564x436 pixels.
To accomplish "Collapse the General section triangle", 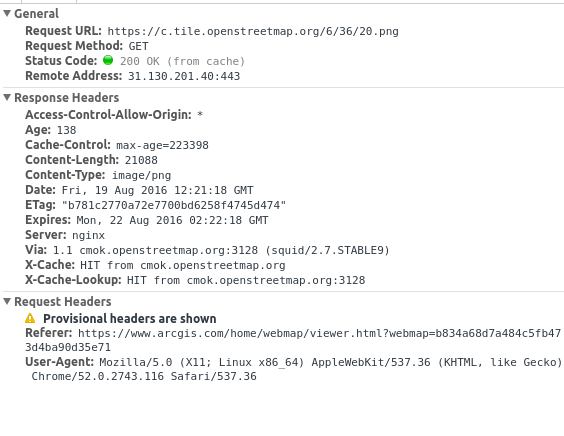I will point(7,14).
